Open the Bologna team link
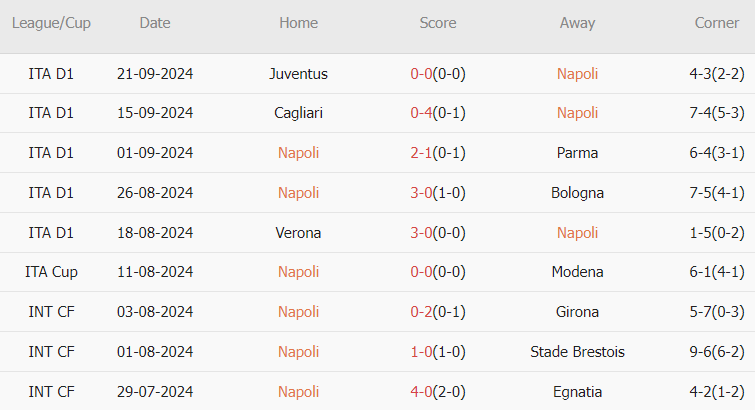 [577, 193]
